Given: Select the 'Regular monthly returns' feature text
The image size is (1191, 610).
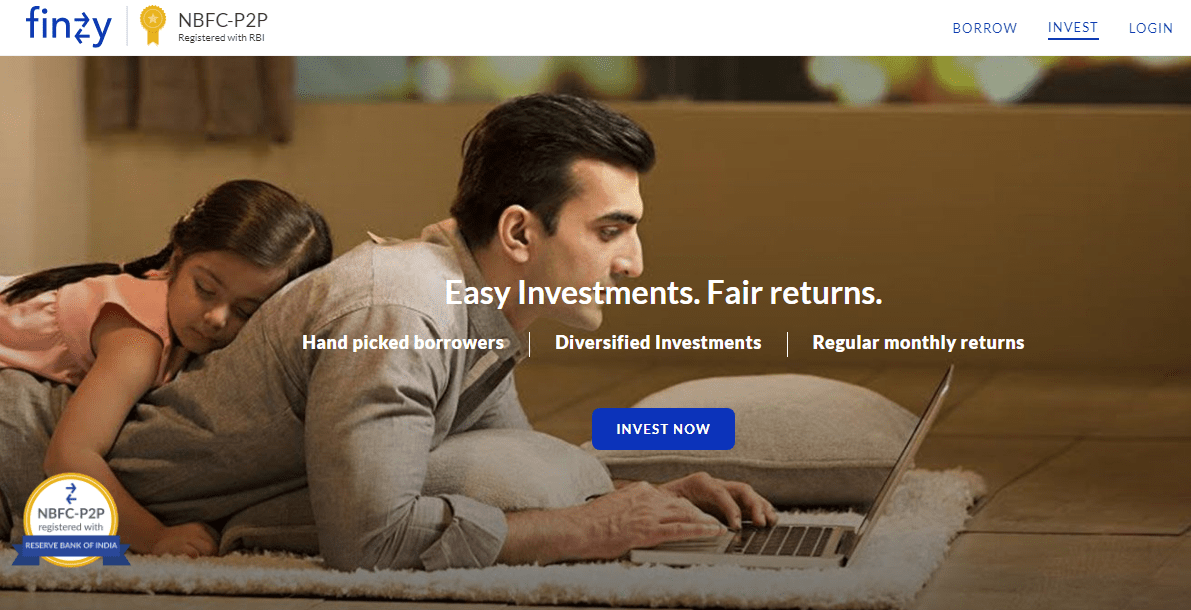Looking at the screenshot, I should pyautogui.click(x=918, y=343).
